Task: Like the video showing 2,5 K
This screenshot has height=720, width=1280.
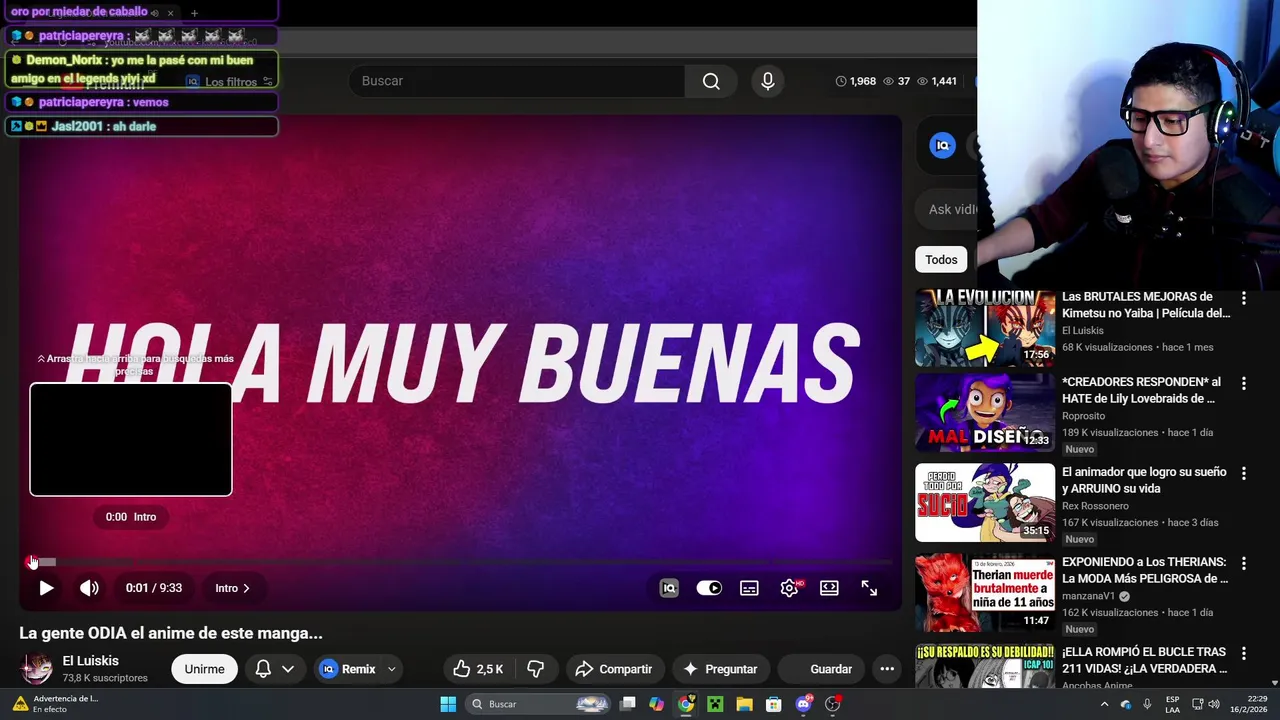Action: point(478,669)
